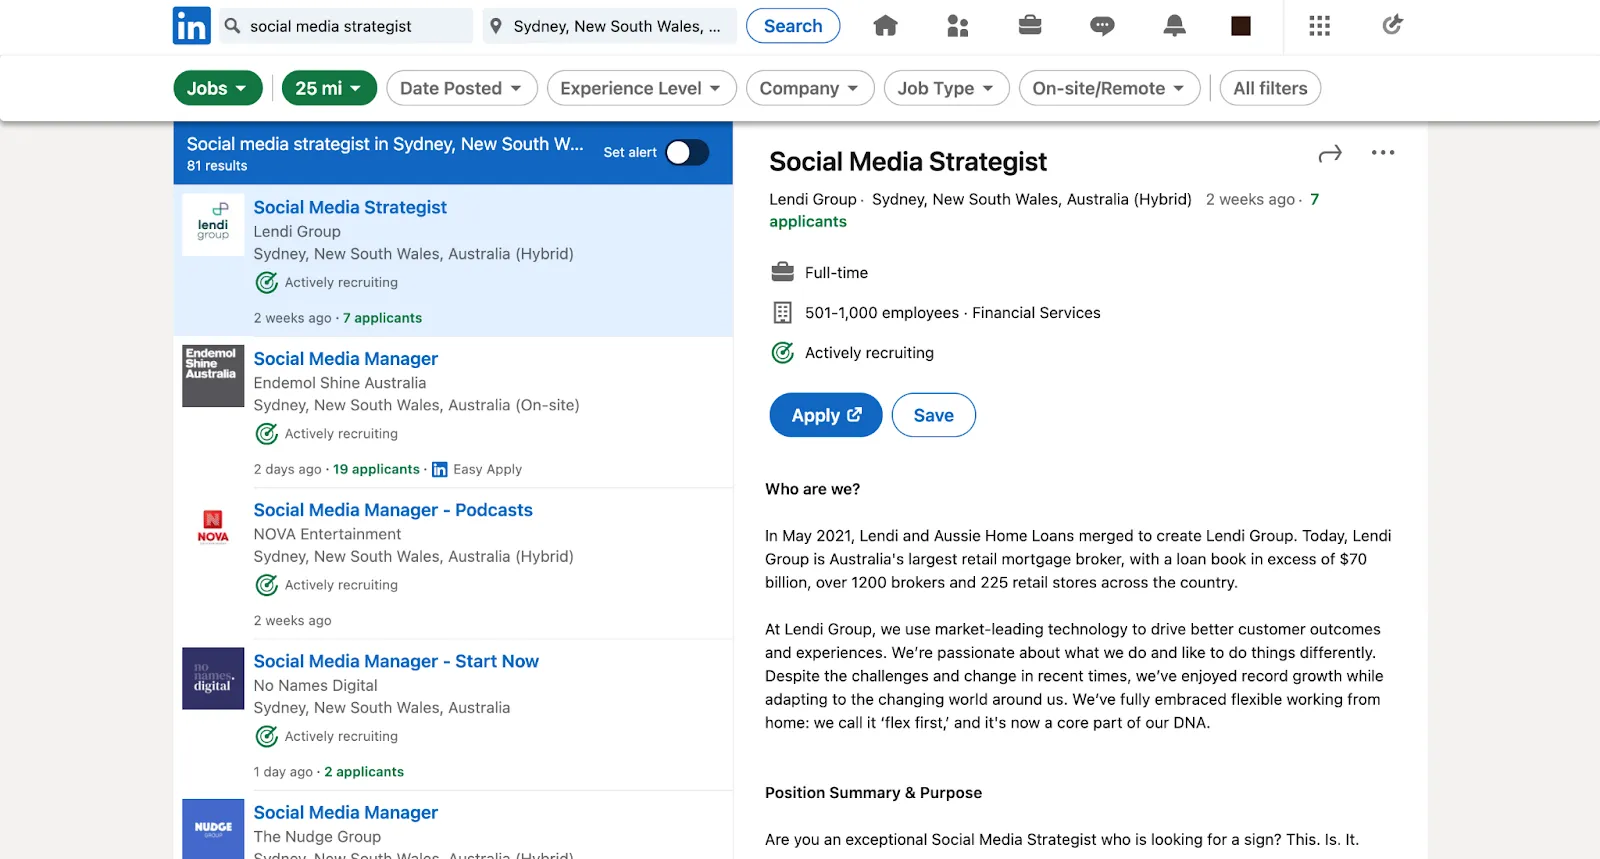
Task: Share the job with arrow icon
Action: click(x=1330, y=153)
